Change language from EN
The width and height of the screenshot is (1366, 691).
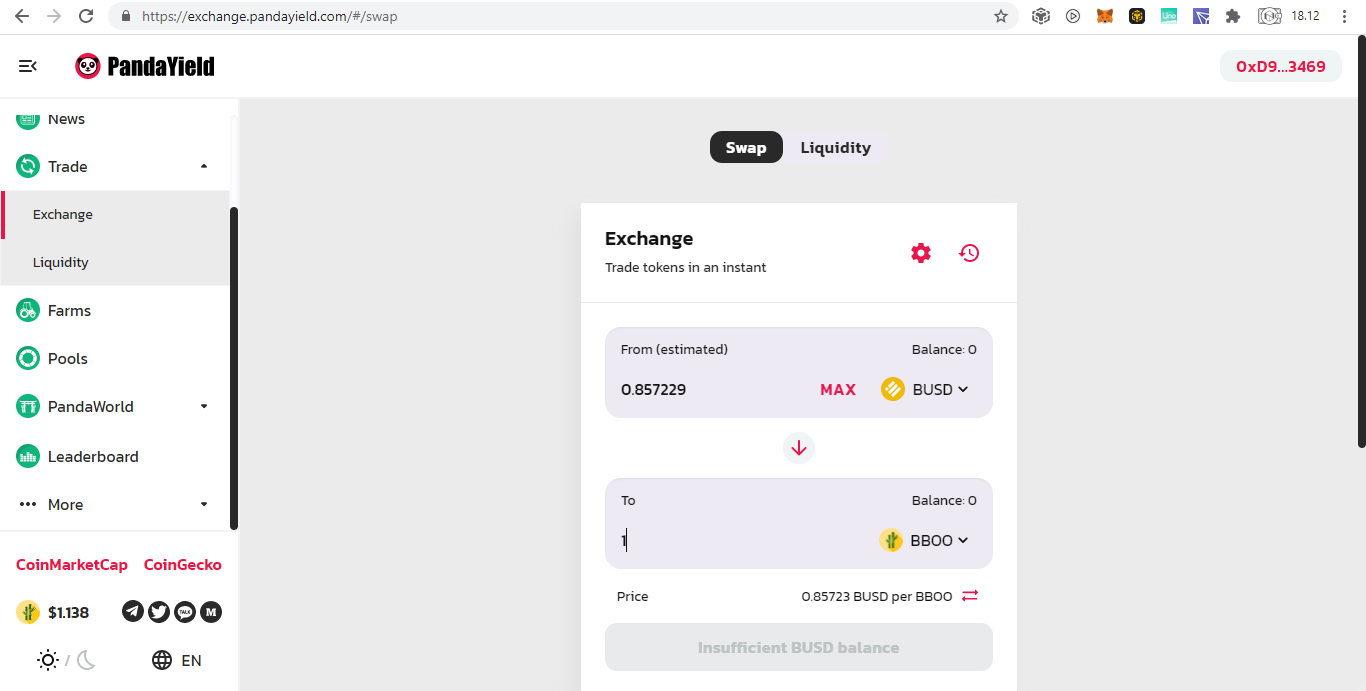coord(191,660)
